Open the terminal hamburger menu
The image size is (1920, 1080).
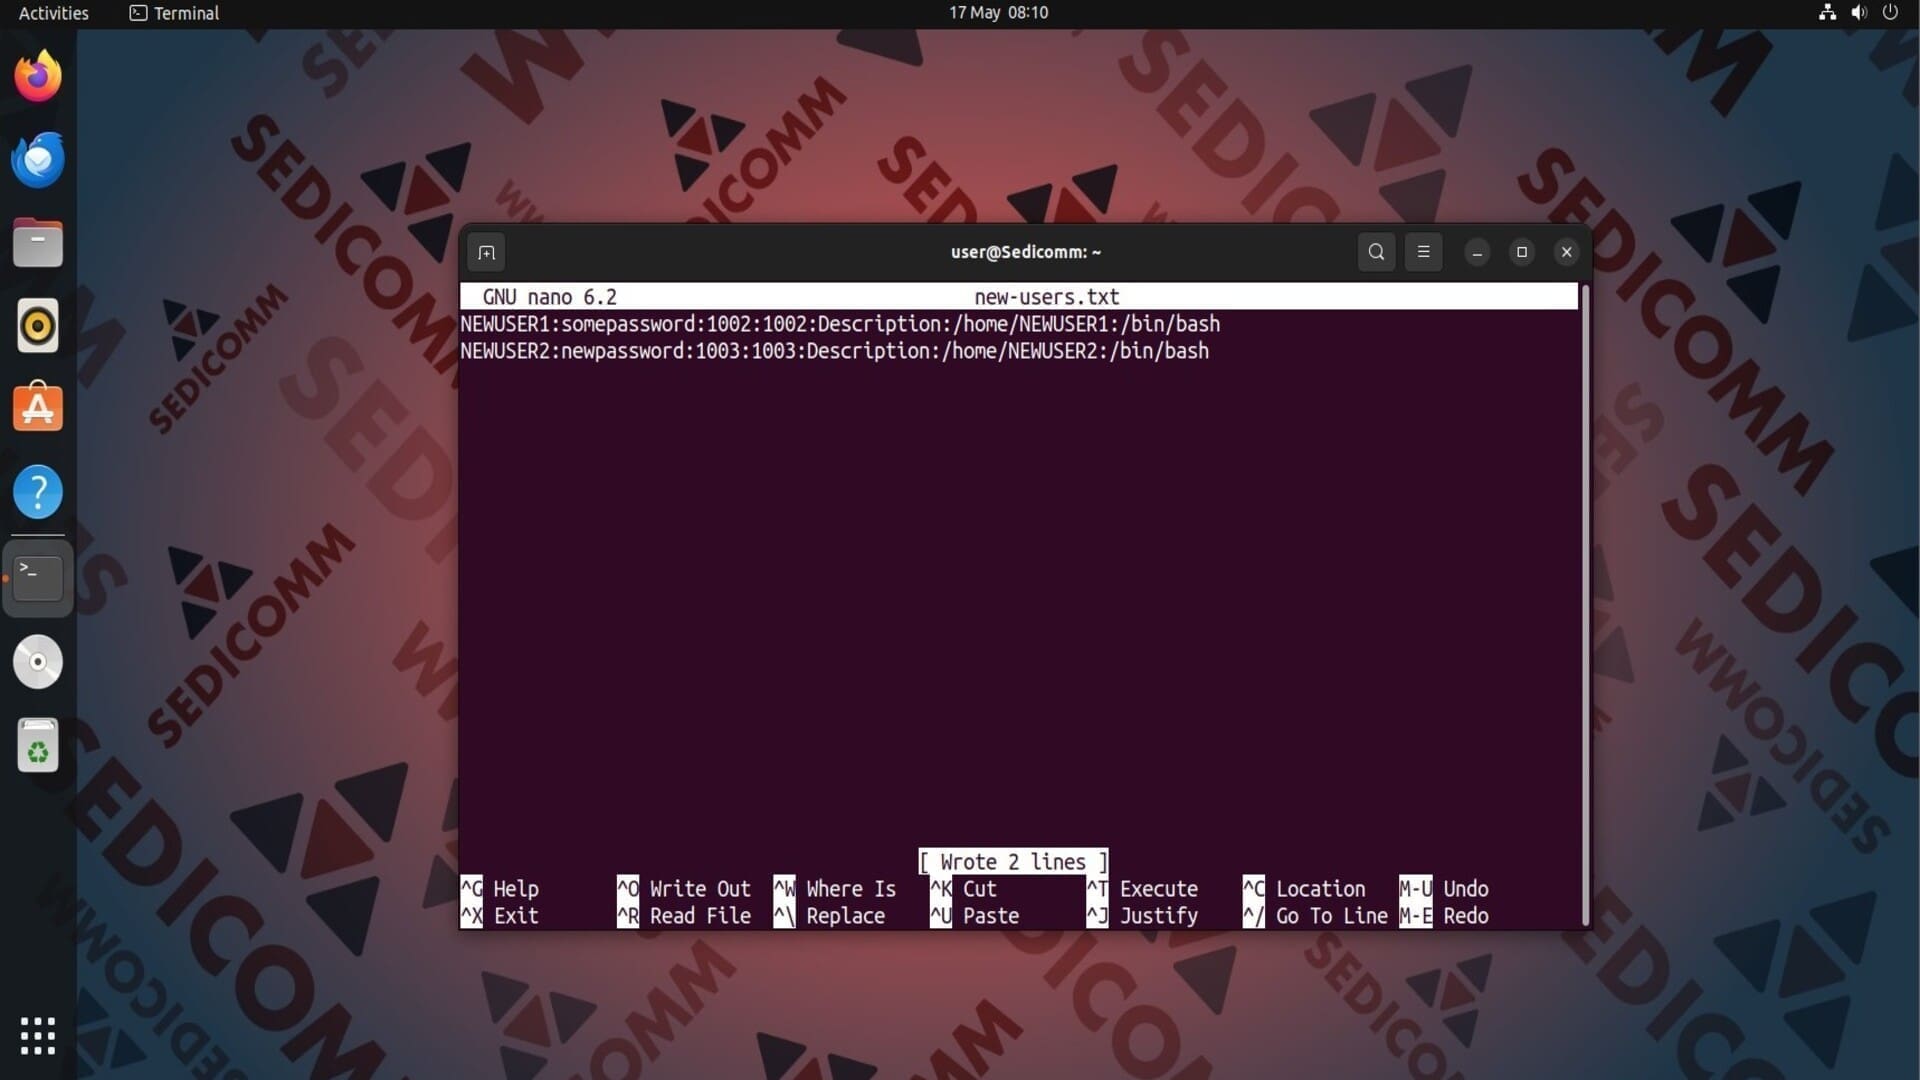1423,252
